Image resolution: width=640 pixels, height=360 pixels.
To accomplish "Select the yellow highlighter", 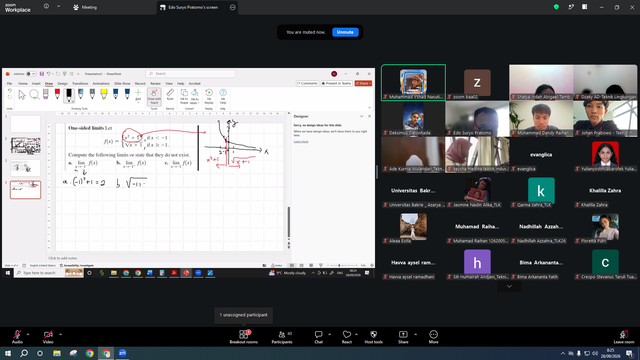I will [x=104, y=95].
